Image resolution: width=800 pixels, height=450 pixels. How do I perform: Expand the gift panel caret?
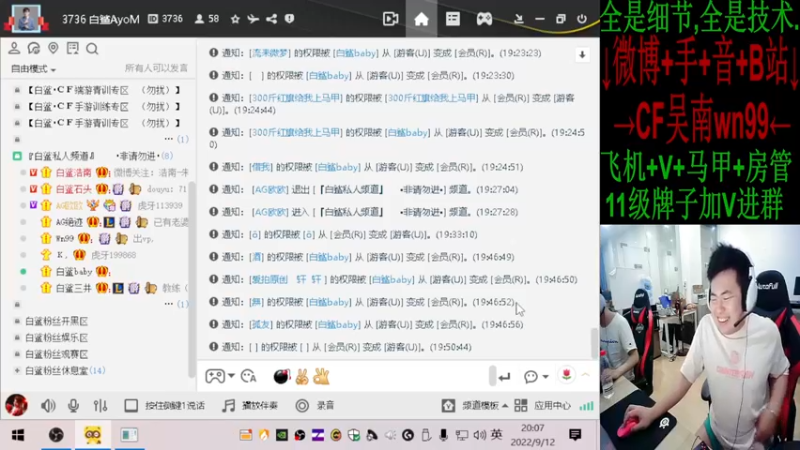click(x=586, y=375)
